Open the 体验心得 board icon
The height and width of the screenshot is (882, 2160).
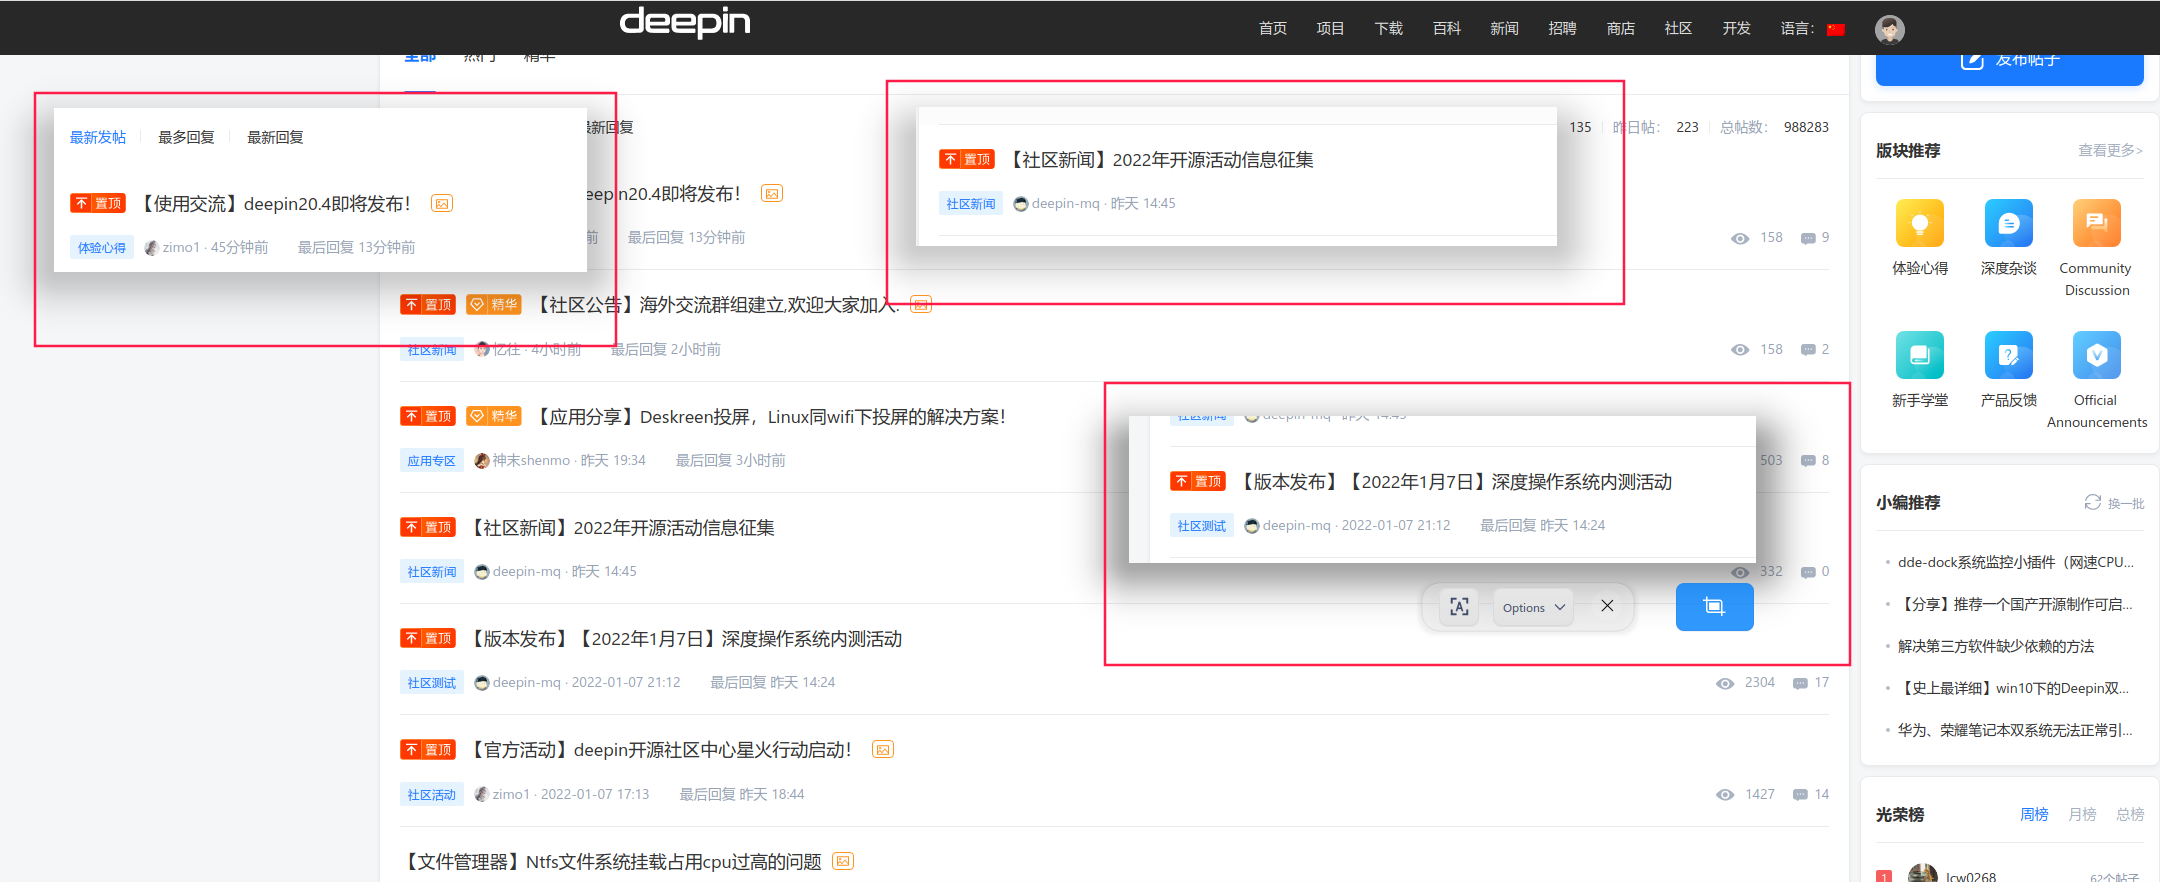tap(1920, 223)
